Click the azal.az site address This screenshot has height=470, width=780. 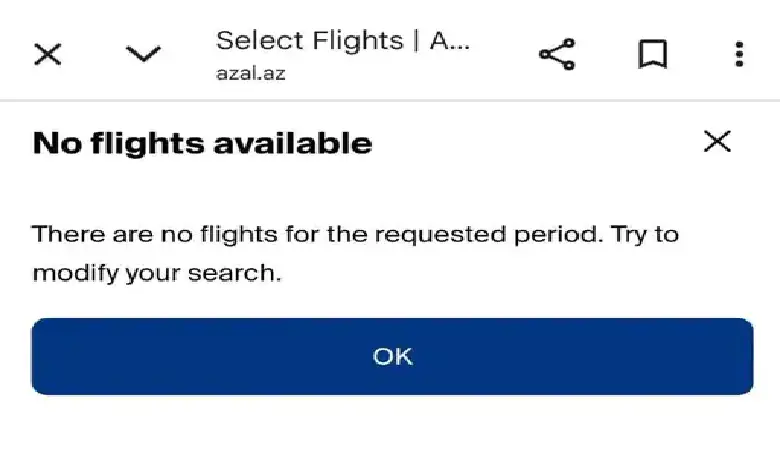(x=251, y=74)
